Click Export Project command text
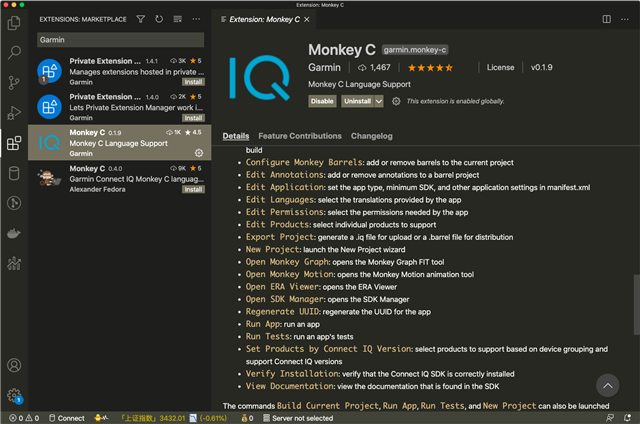The width and height of the screenshot is (640, 424). pyautogui.click(x=280, y=237)
